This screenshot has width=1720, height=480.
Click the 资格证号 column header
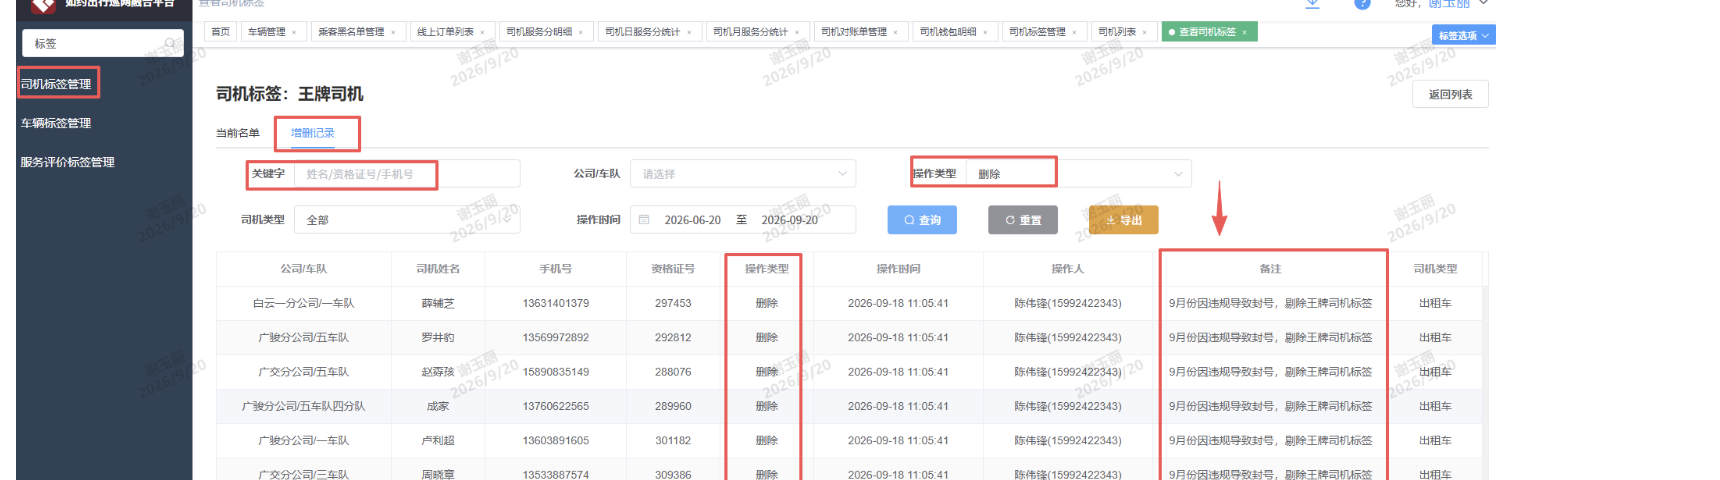pos(673,269)
